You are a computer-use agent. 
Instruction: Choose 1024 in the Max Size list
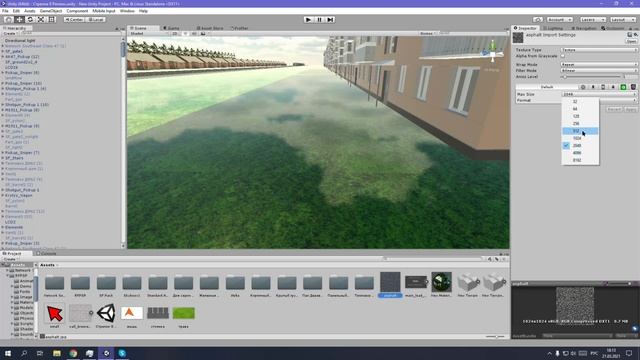coord(580,138)
